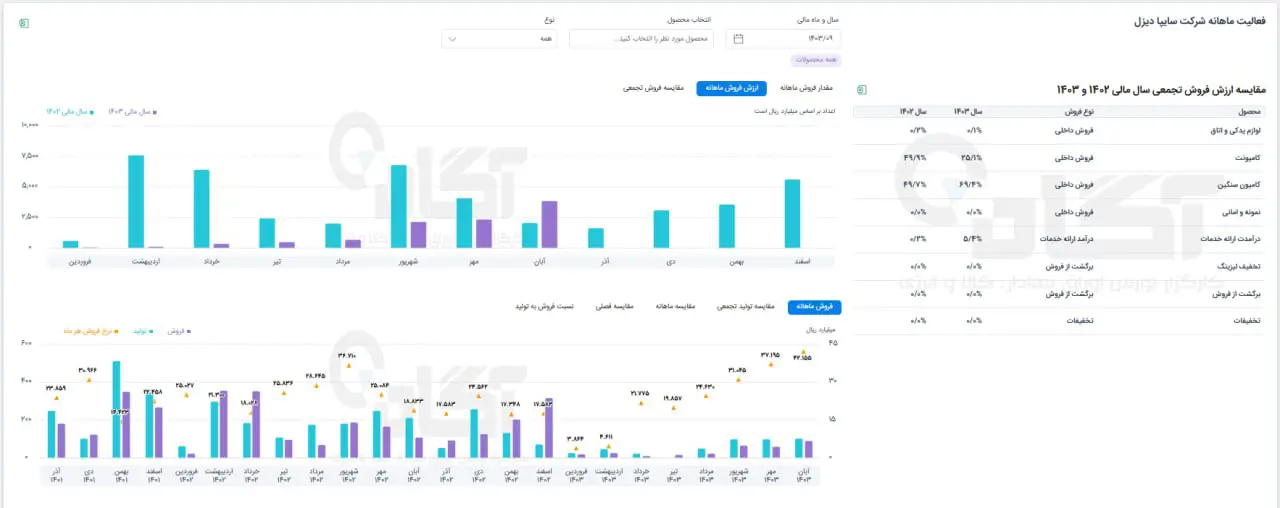Click the نوع فروش column header
Viewport: 1280px width, 508px height.
pyautogui.click(x=1078, y=111)
